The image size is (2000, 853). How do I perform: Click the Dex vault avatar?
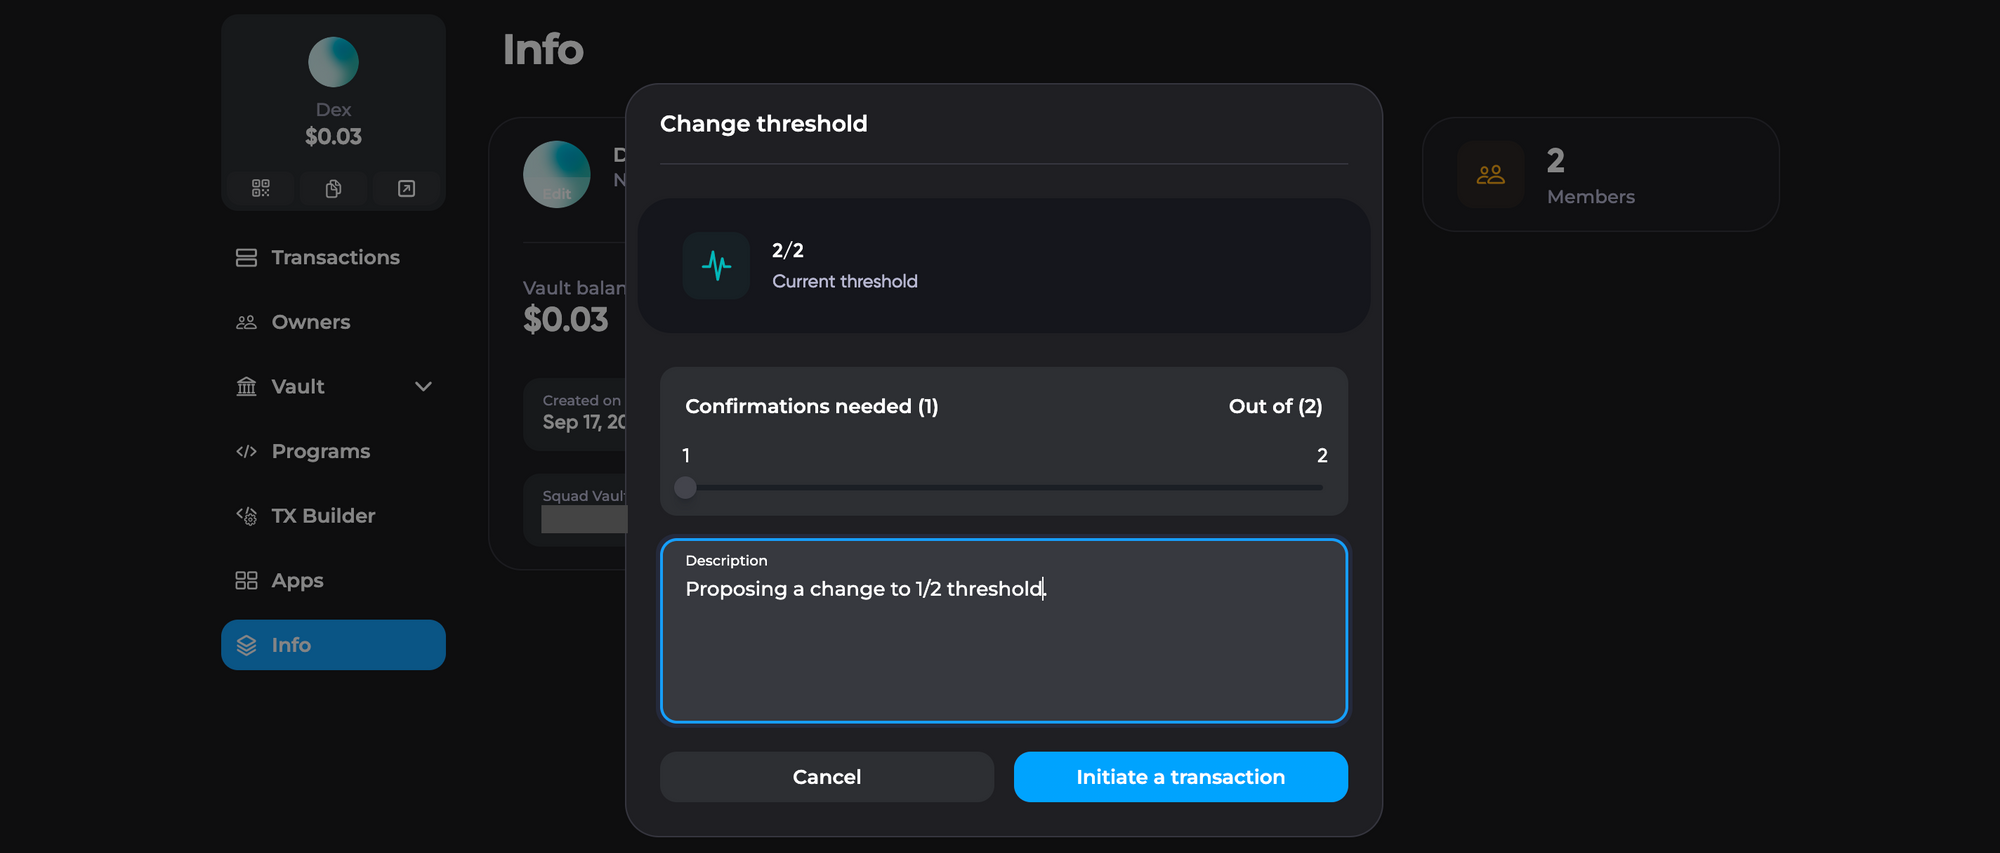point(333,62)
